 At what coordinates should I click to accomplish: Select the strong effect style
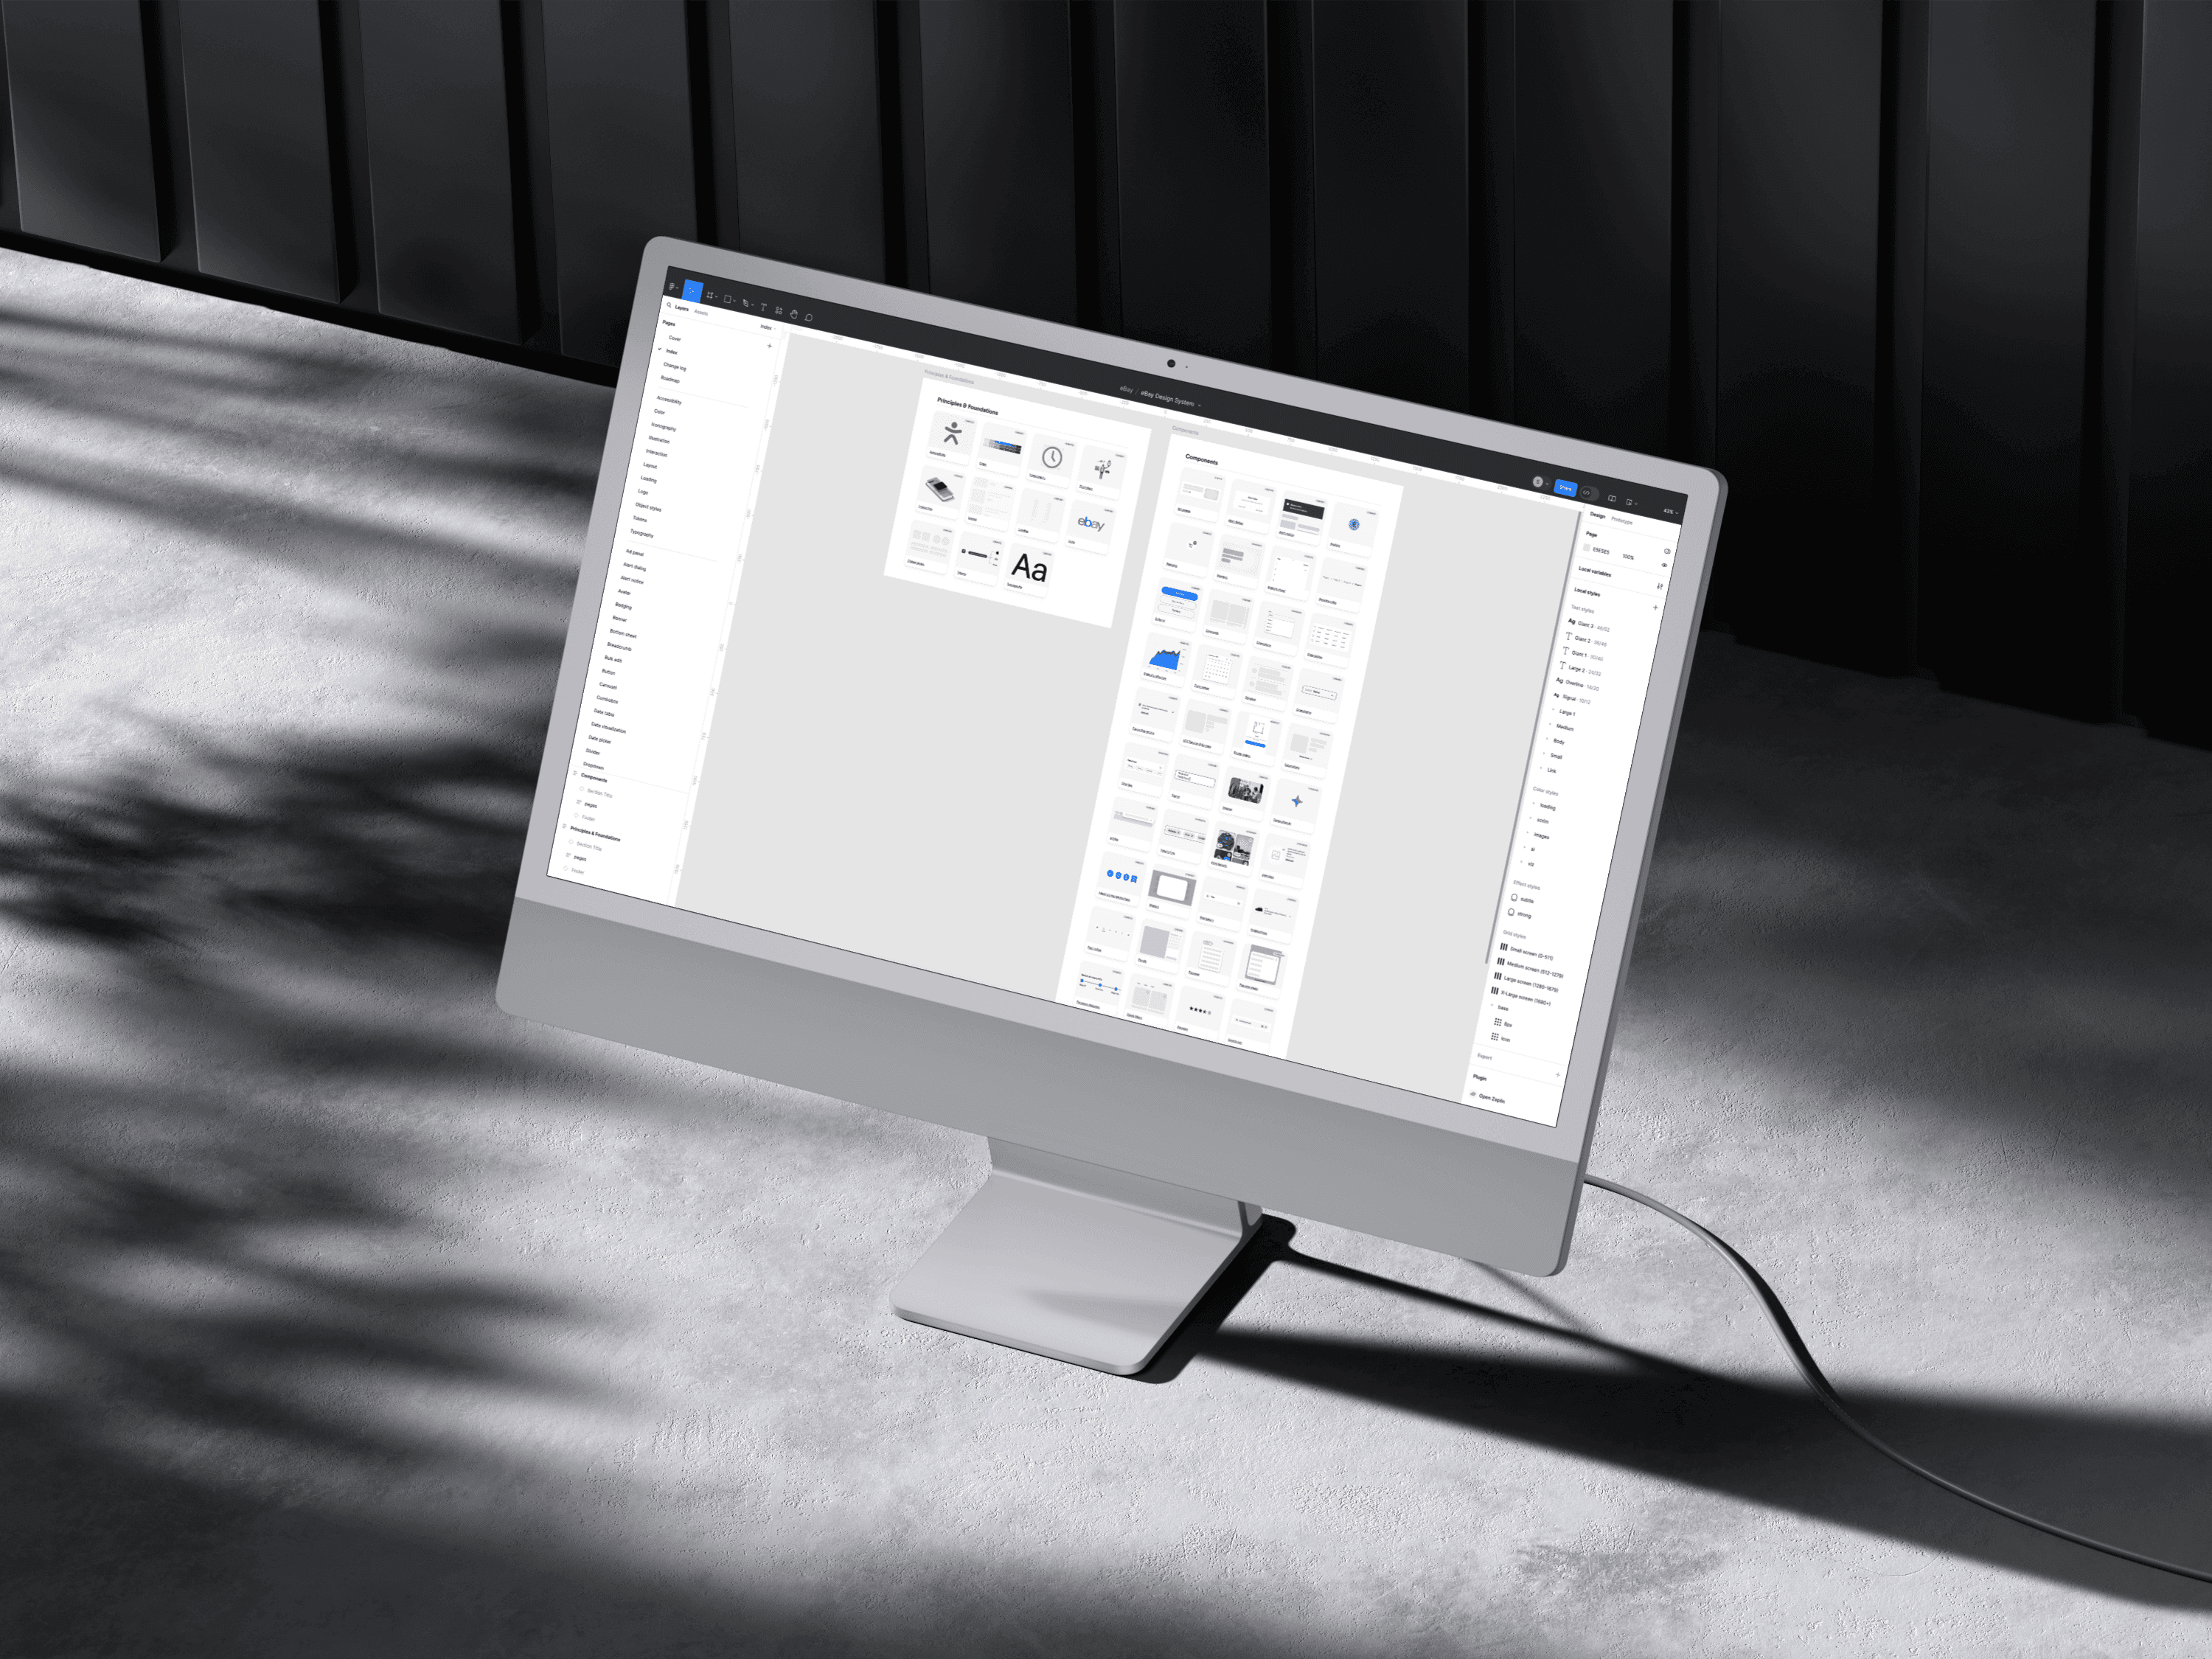pyautogui.click(x=1518, y=913)
